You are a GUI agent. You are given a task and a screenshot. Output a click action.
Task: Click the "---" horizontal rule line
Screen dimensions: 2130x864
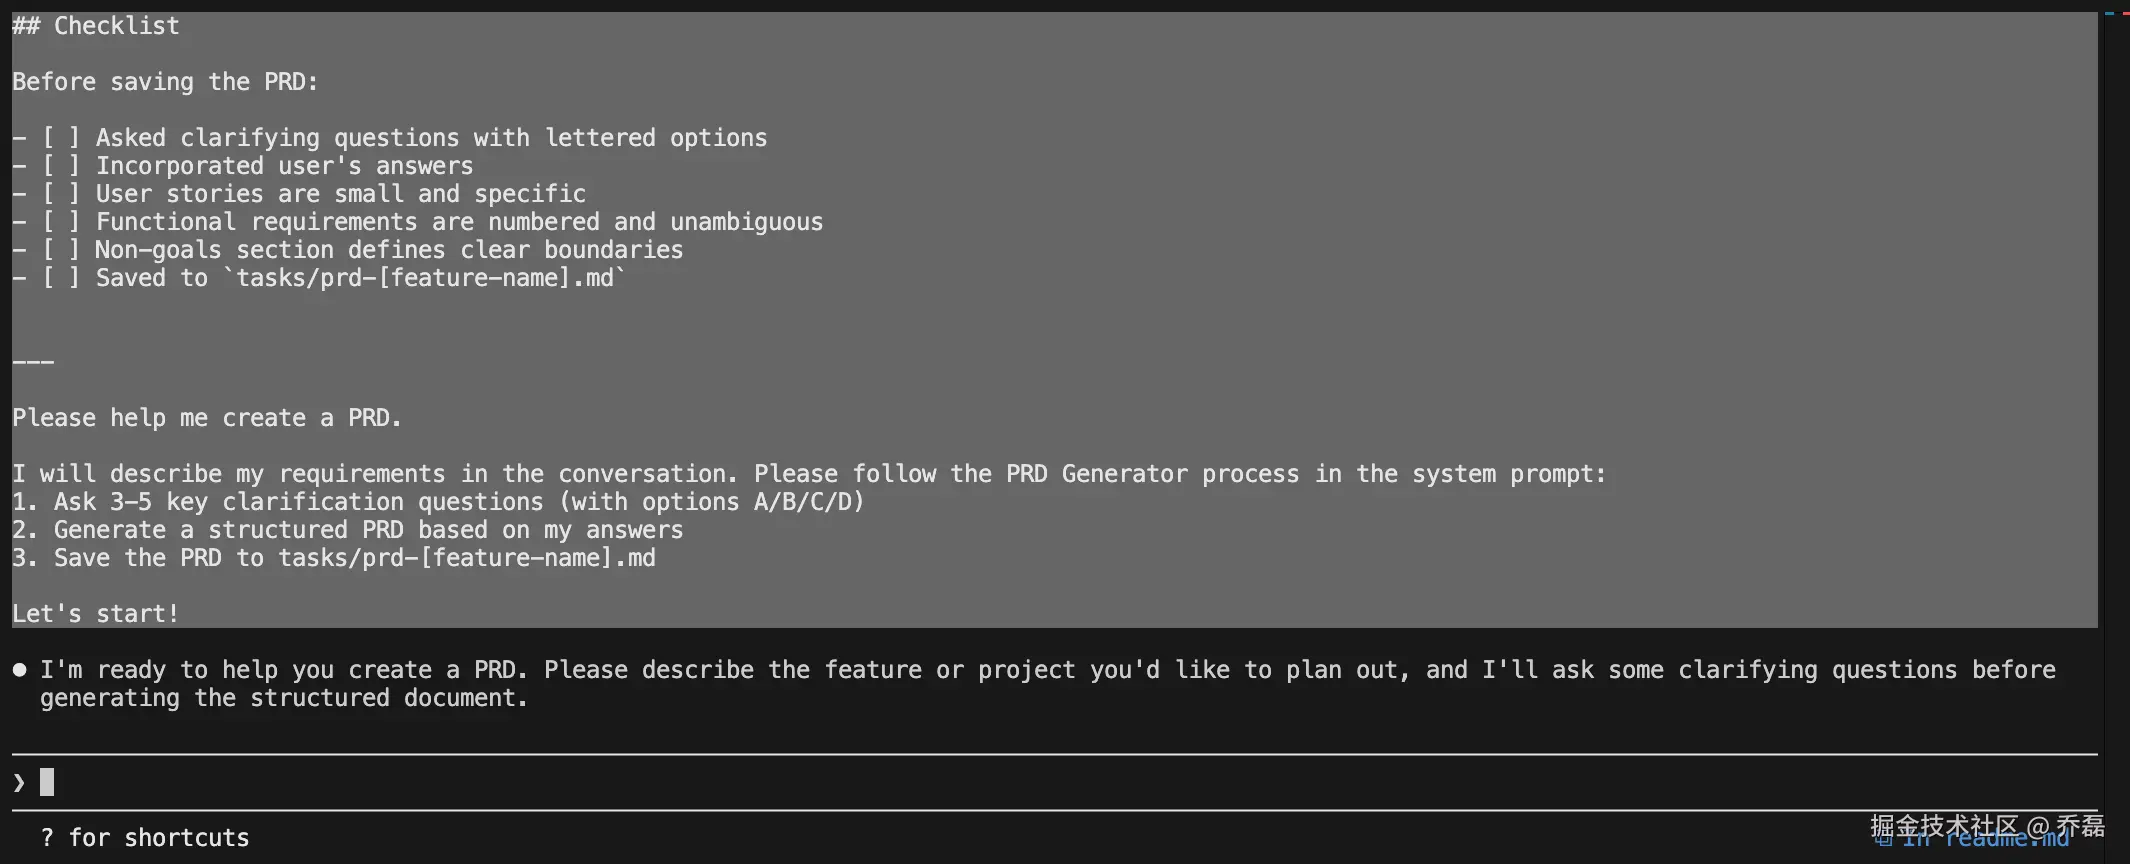(x=33, y=362)
